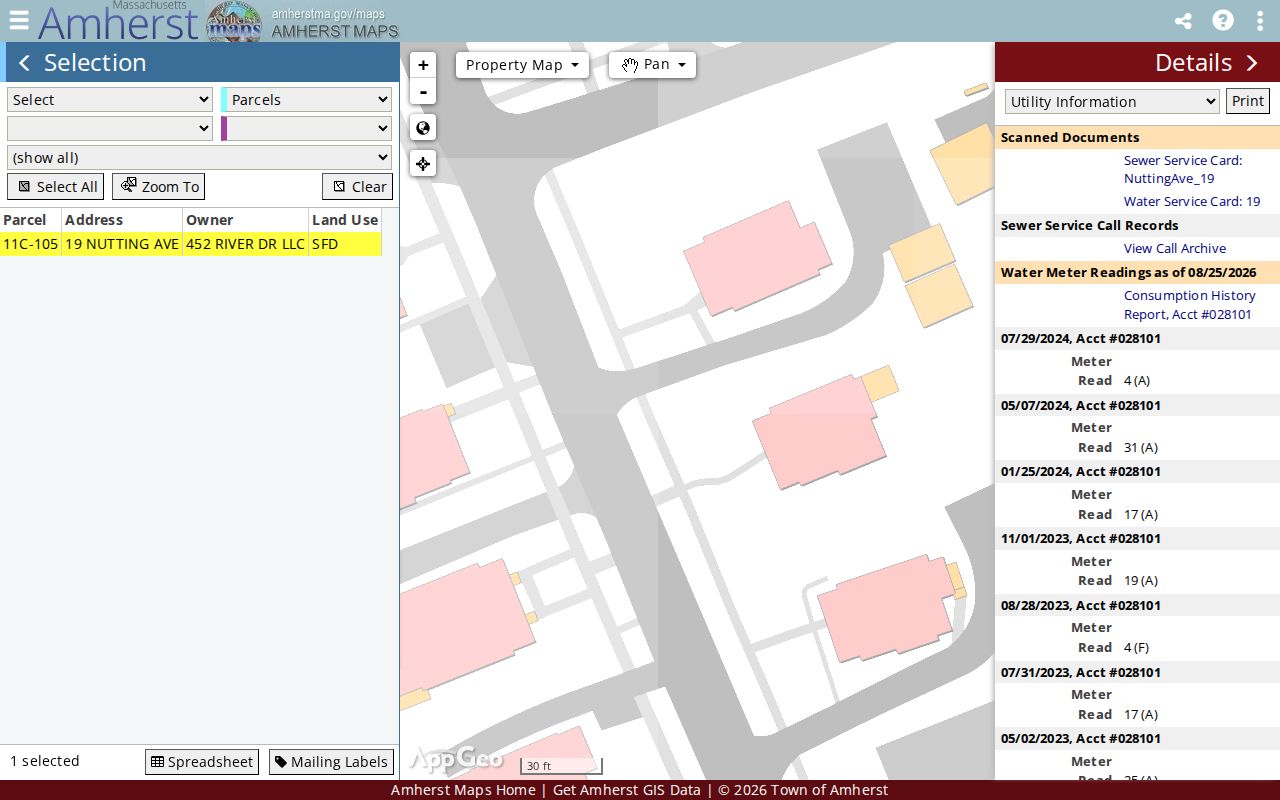Click the SFD land use cell
Viewport: 1280px width, 800px height.
click(x=345, y=244)
